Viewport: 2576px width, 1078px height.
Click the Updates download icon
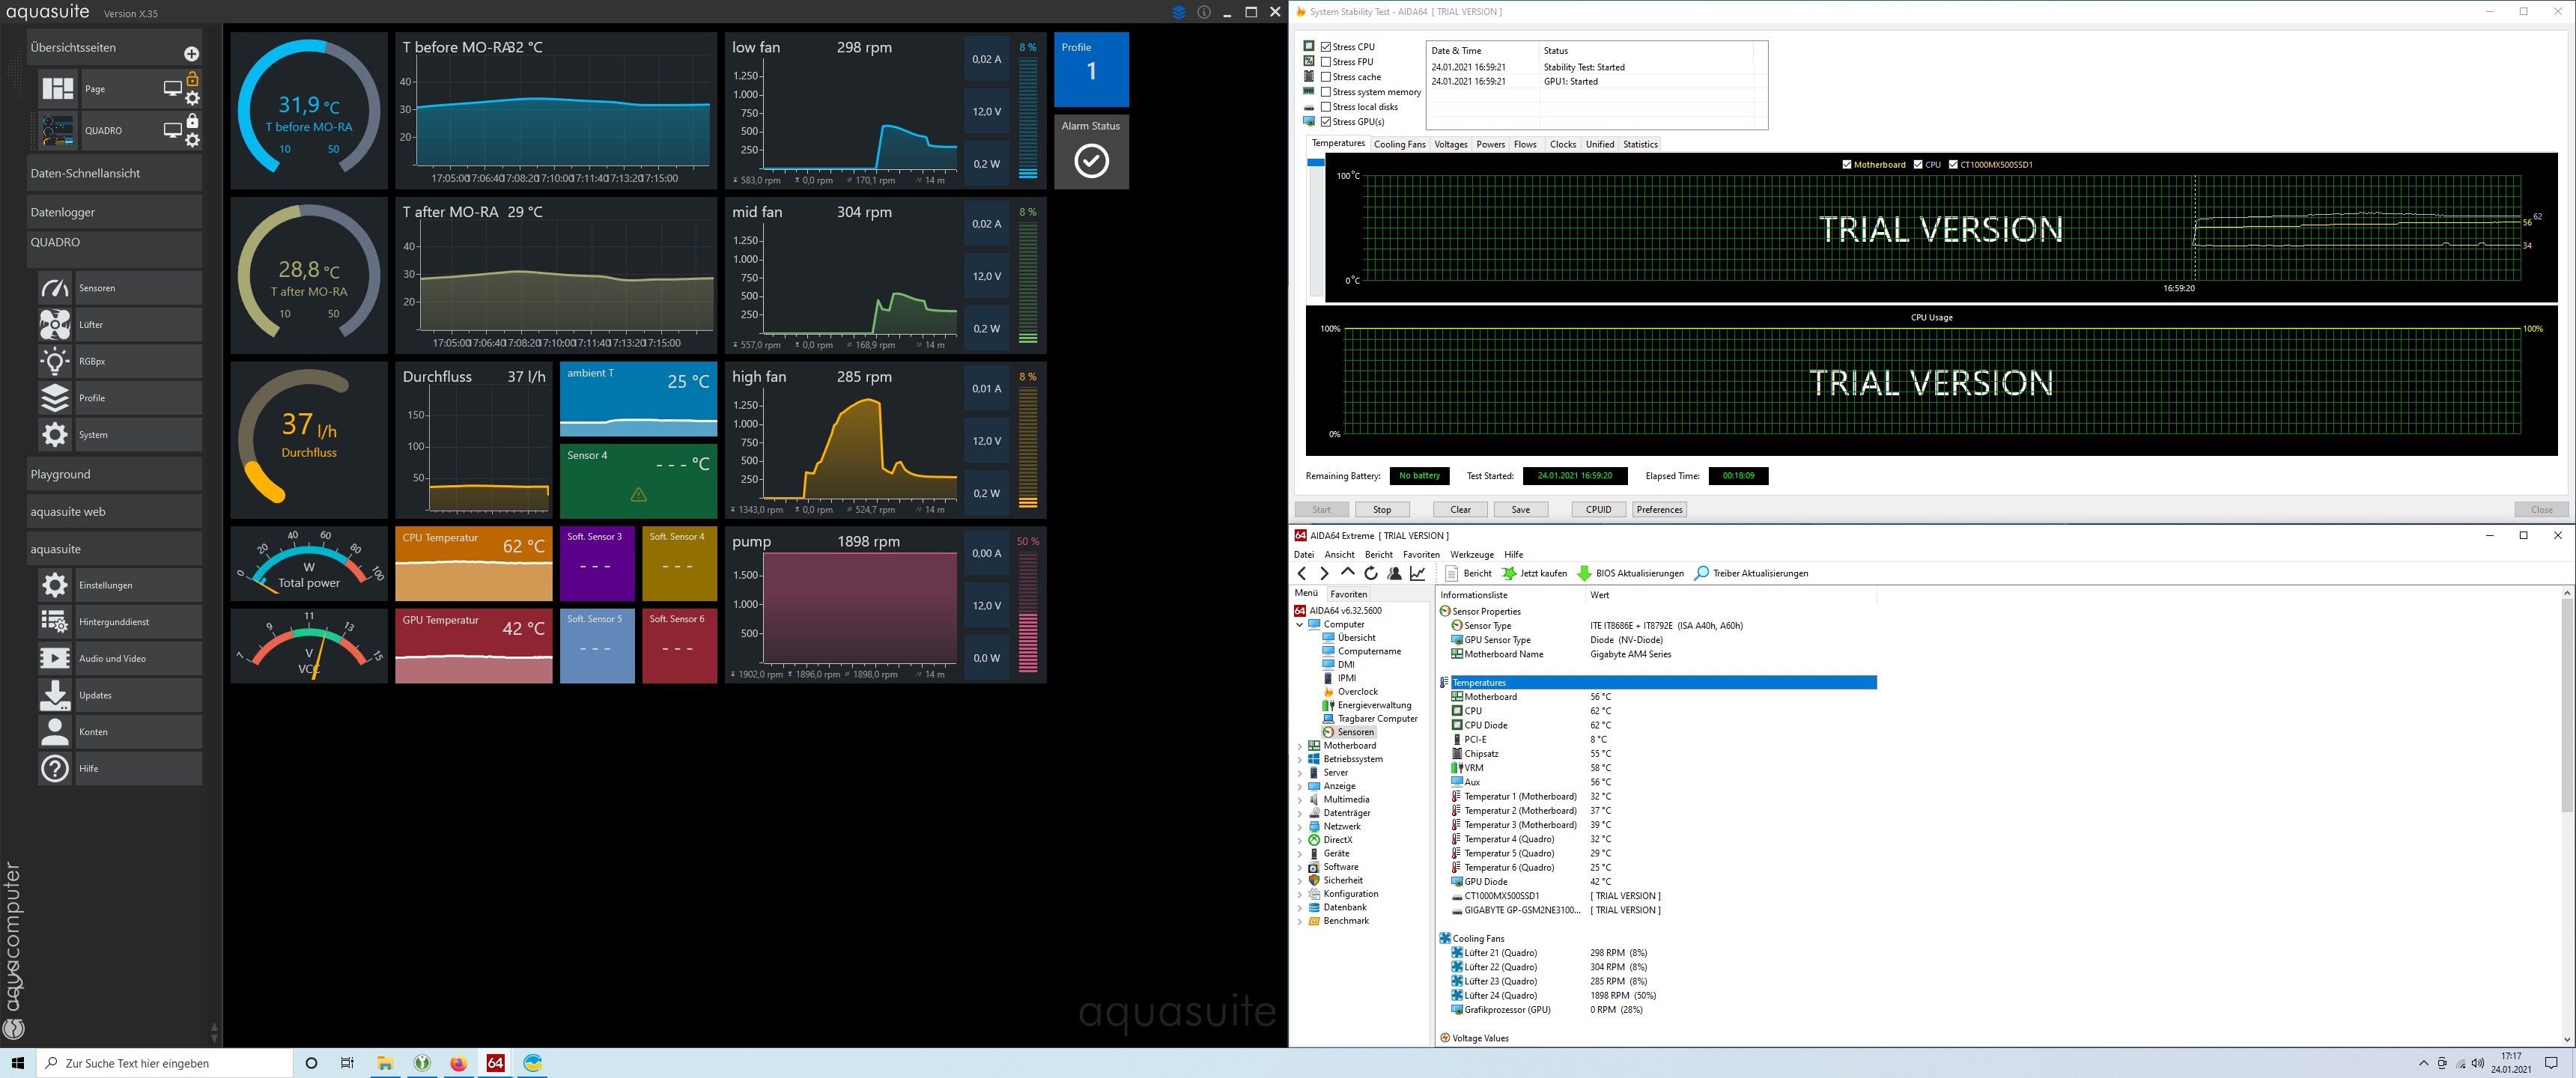55,695
